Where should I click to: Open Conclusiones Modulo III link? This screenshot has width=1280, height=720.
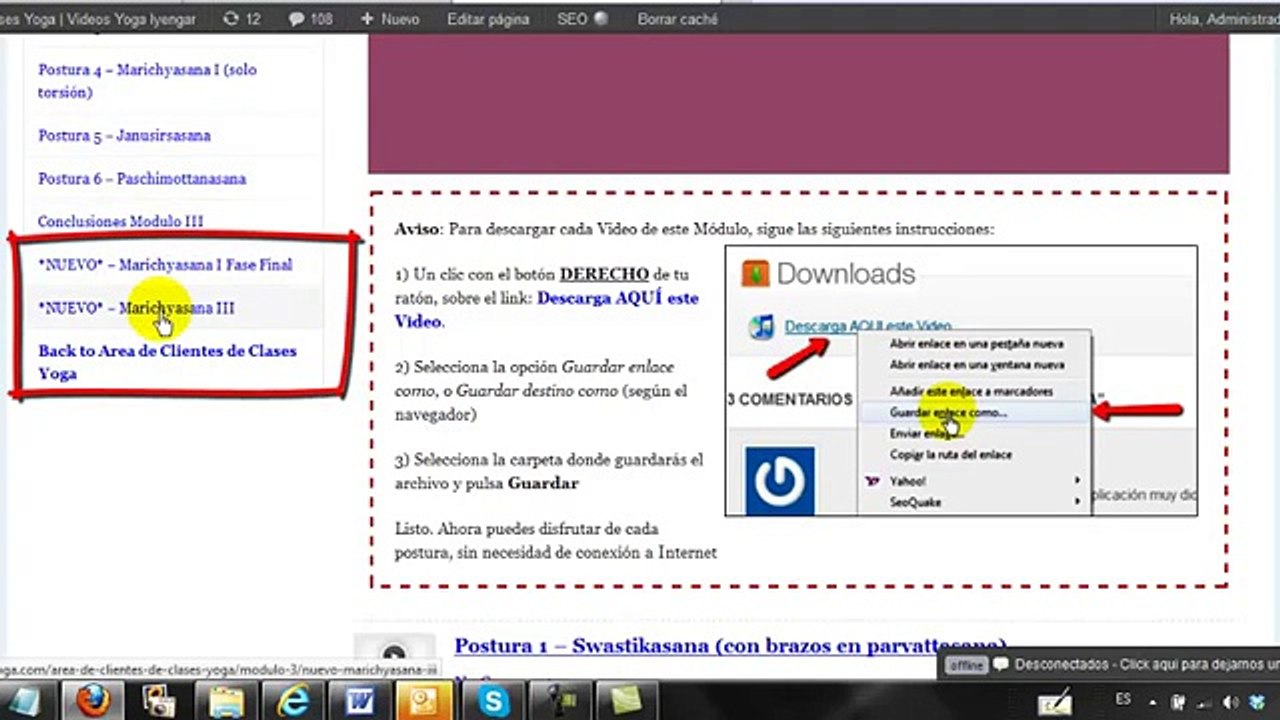point(121,221)
